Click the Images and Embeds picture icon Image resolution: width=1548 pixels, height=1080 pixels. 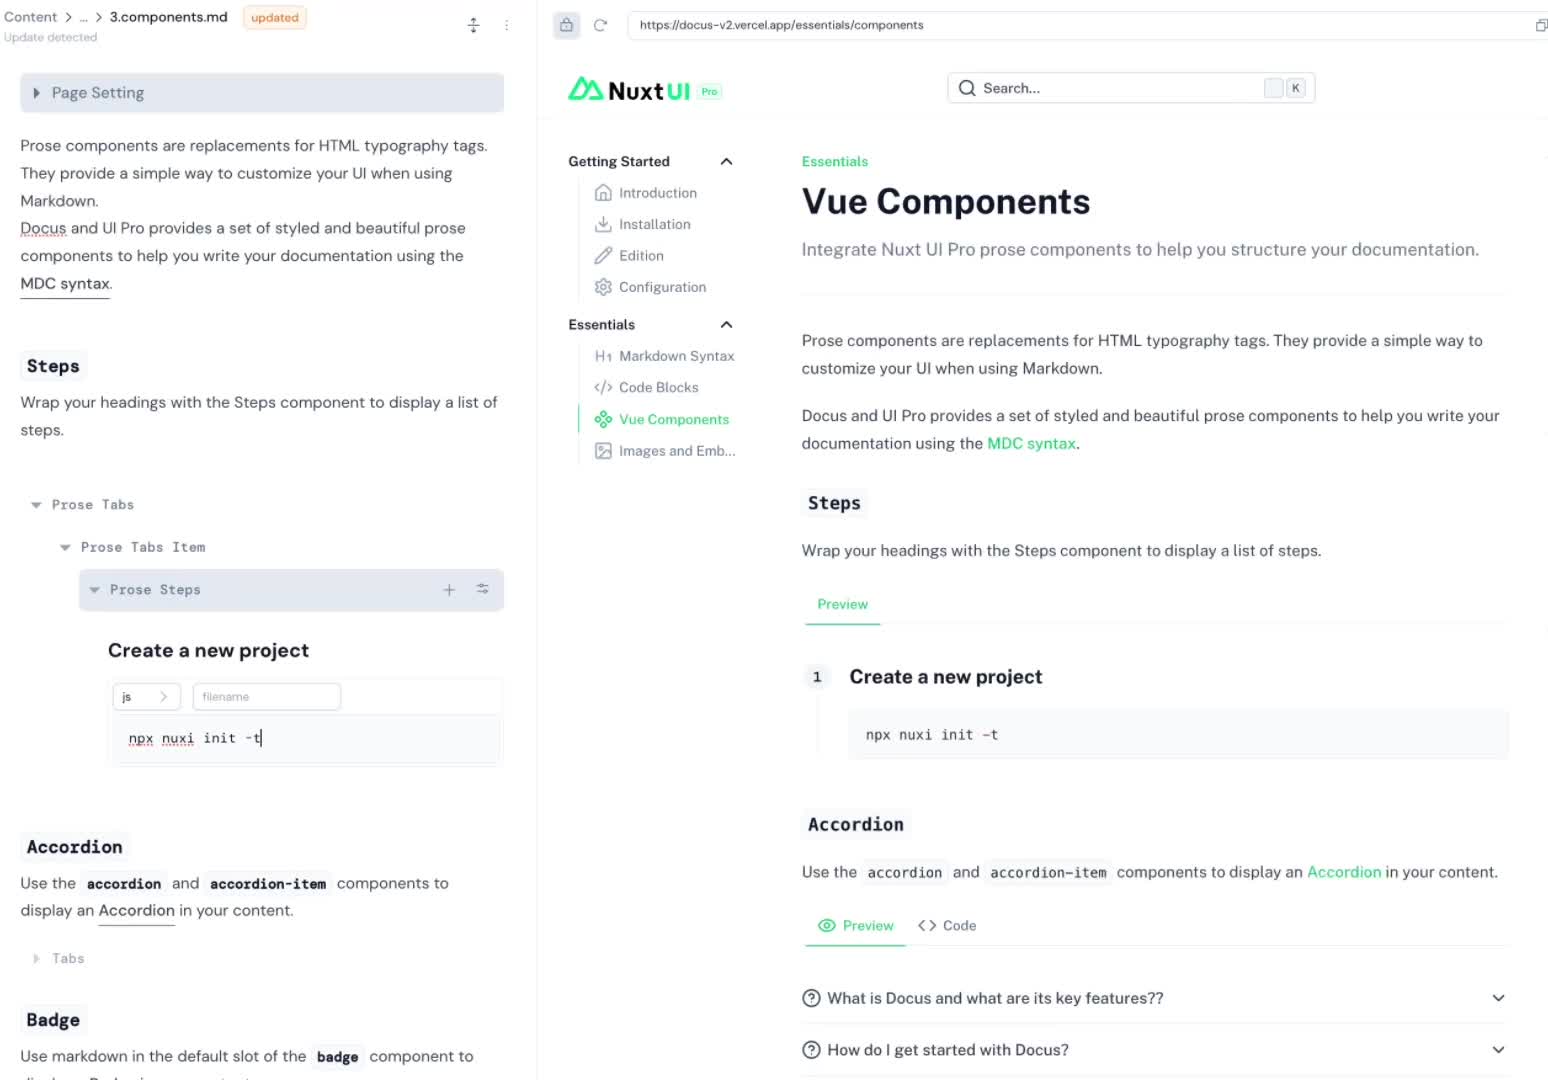[x=603, y=451]
